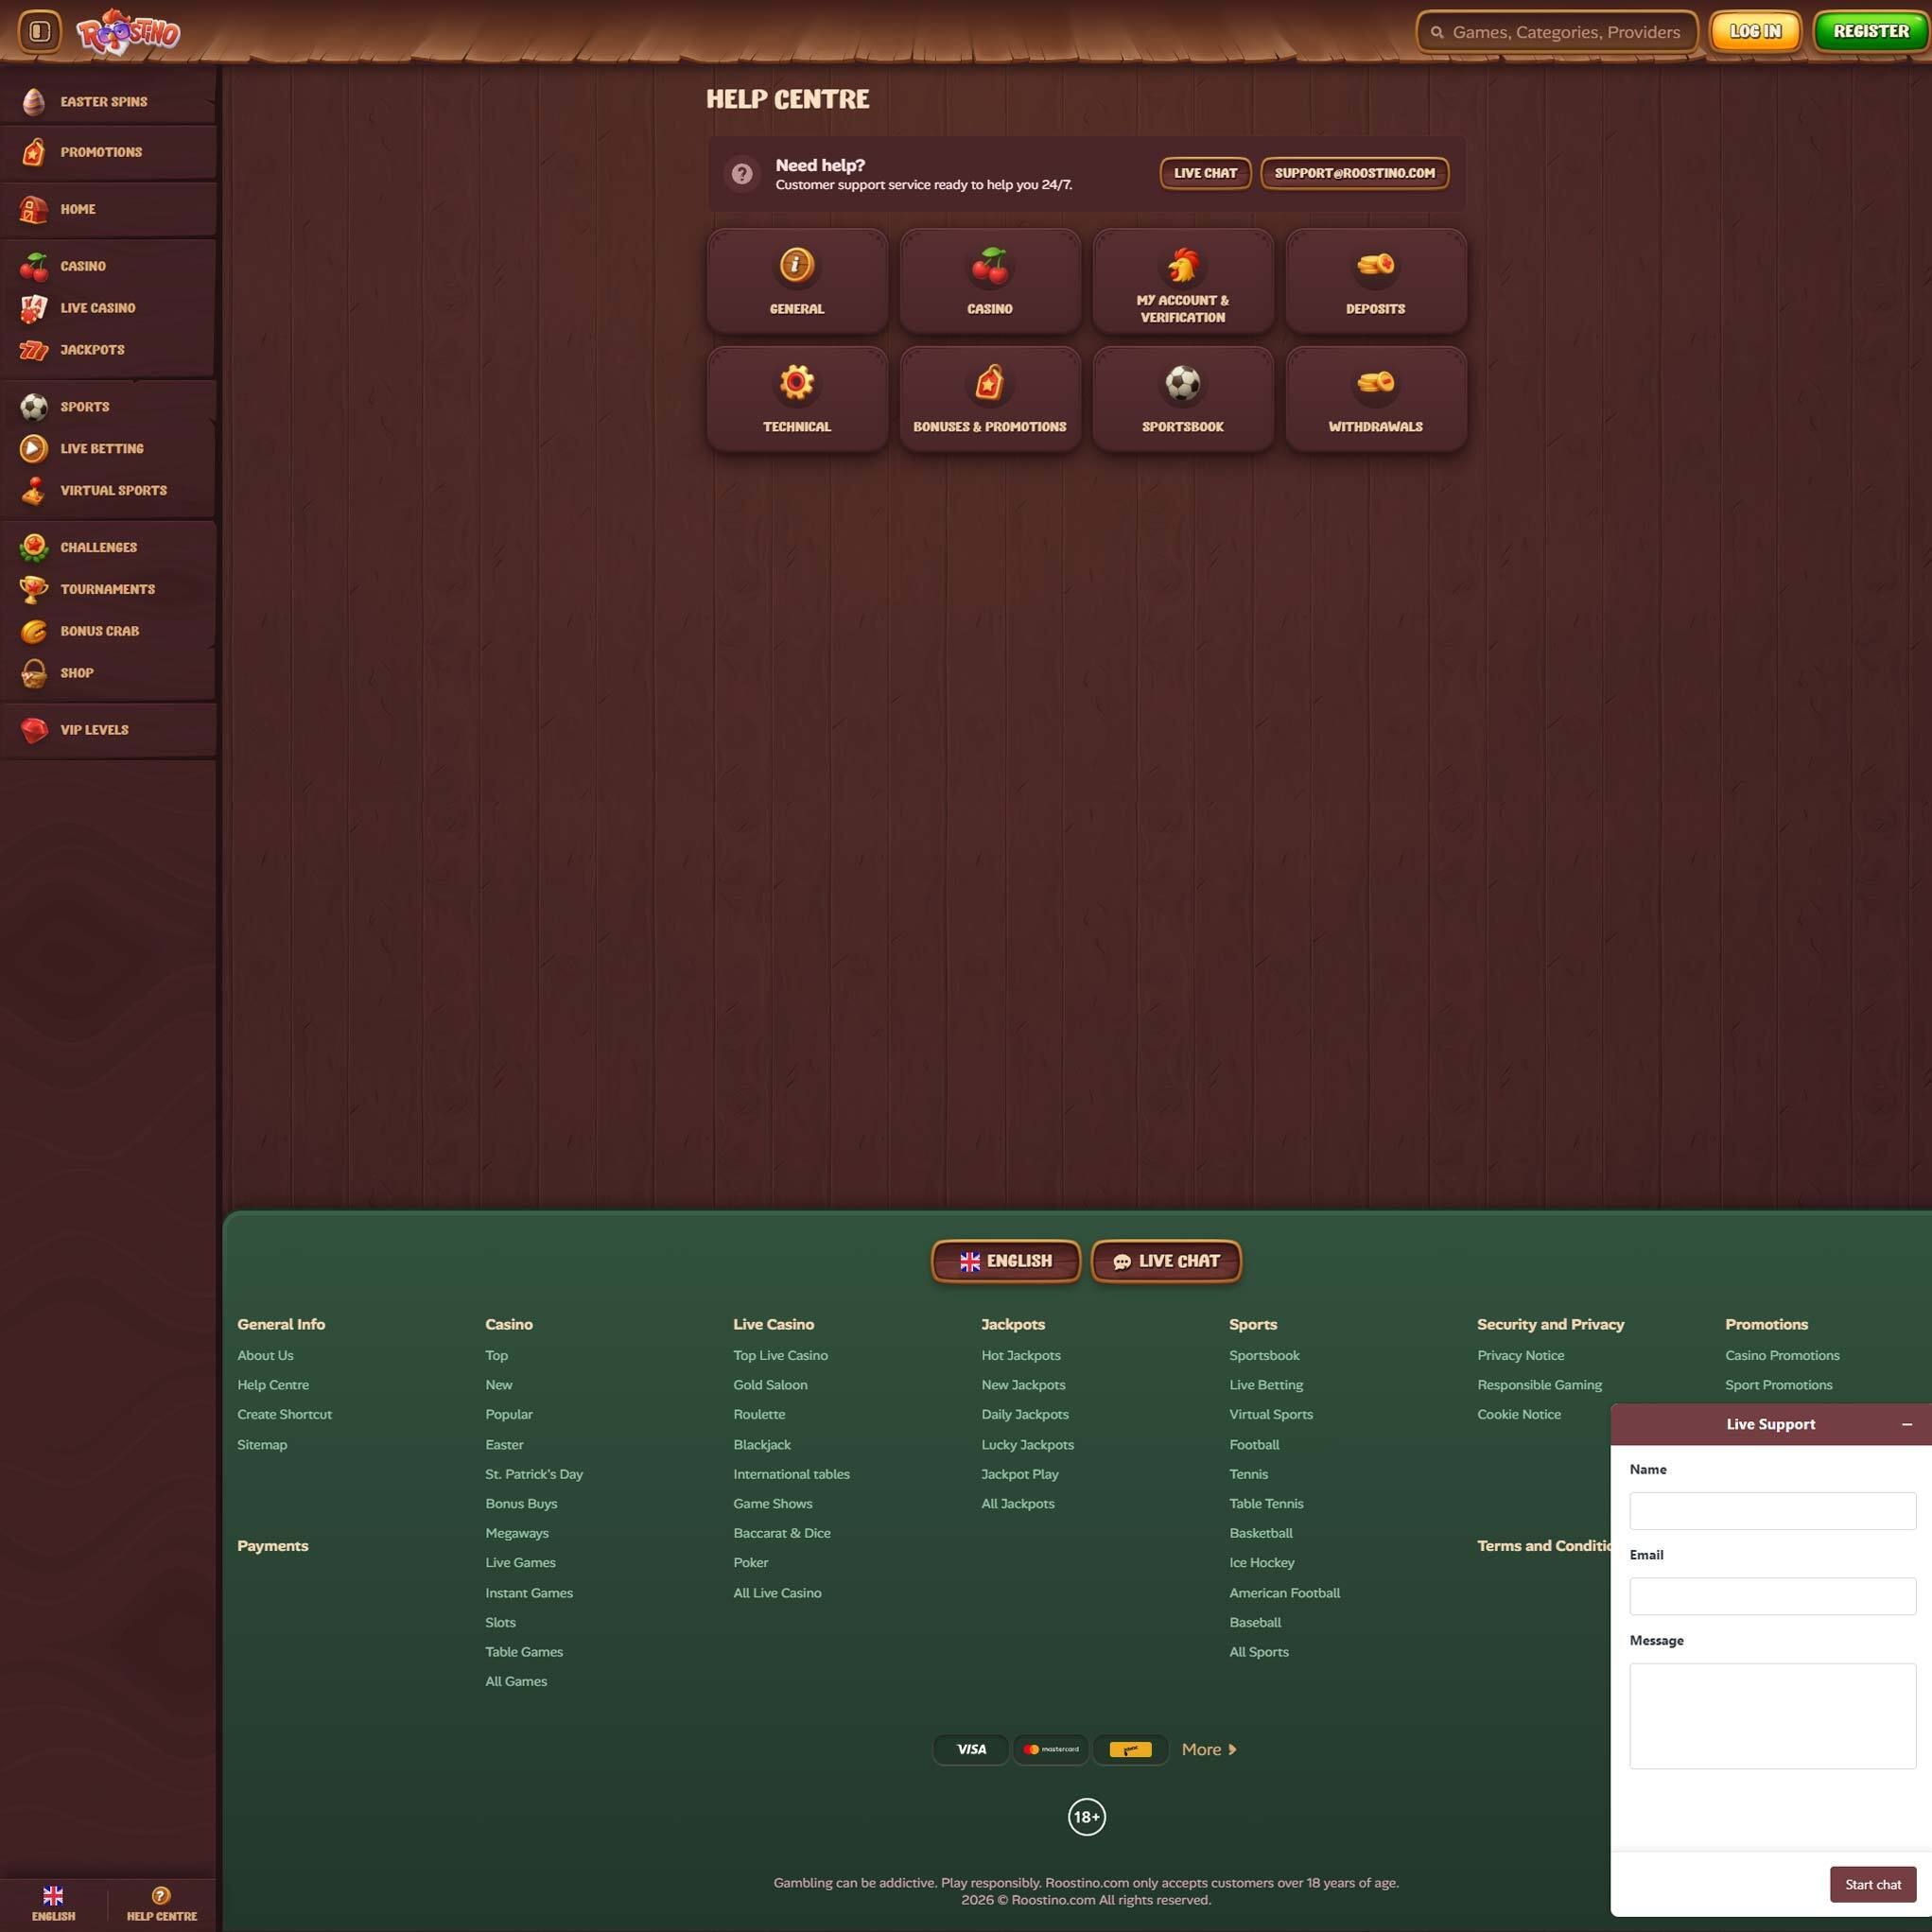Expand More payment methods
The height and width of the screenshot is (1932, 1932).
pyautogui.click(x=1208, y=1749)
